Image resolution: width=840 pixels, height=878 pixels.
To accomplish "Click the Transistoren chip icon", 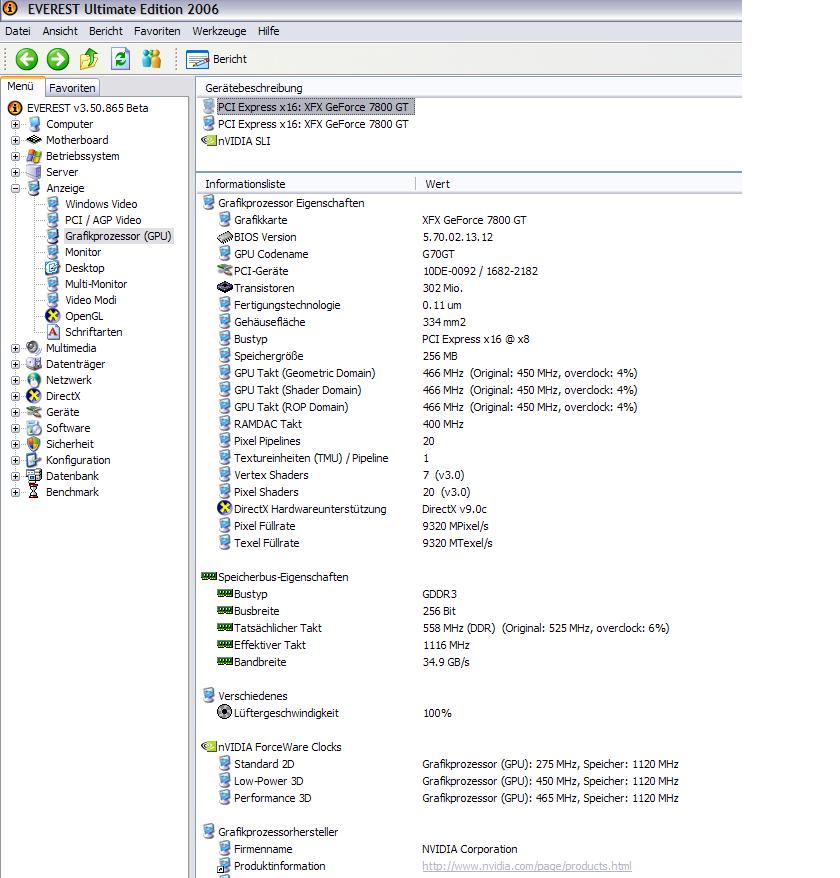I will coord(225,288).
